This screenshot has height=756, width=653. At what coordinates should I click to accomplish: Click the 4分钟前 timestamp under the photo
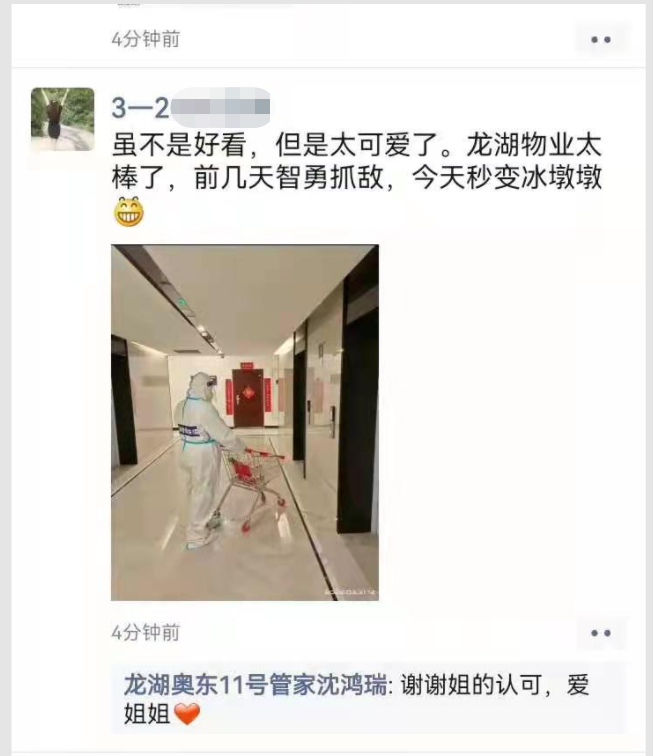click(146, 632)
